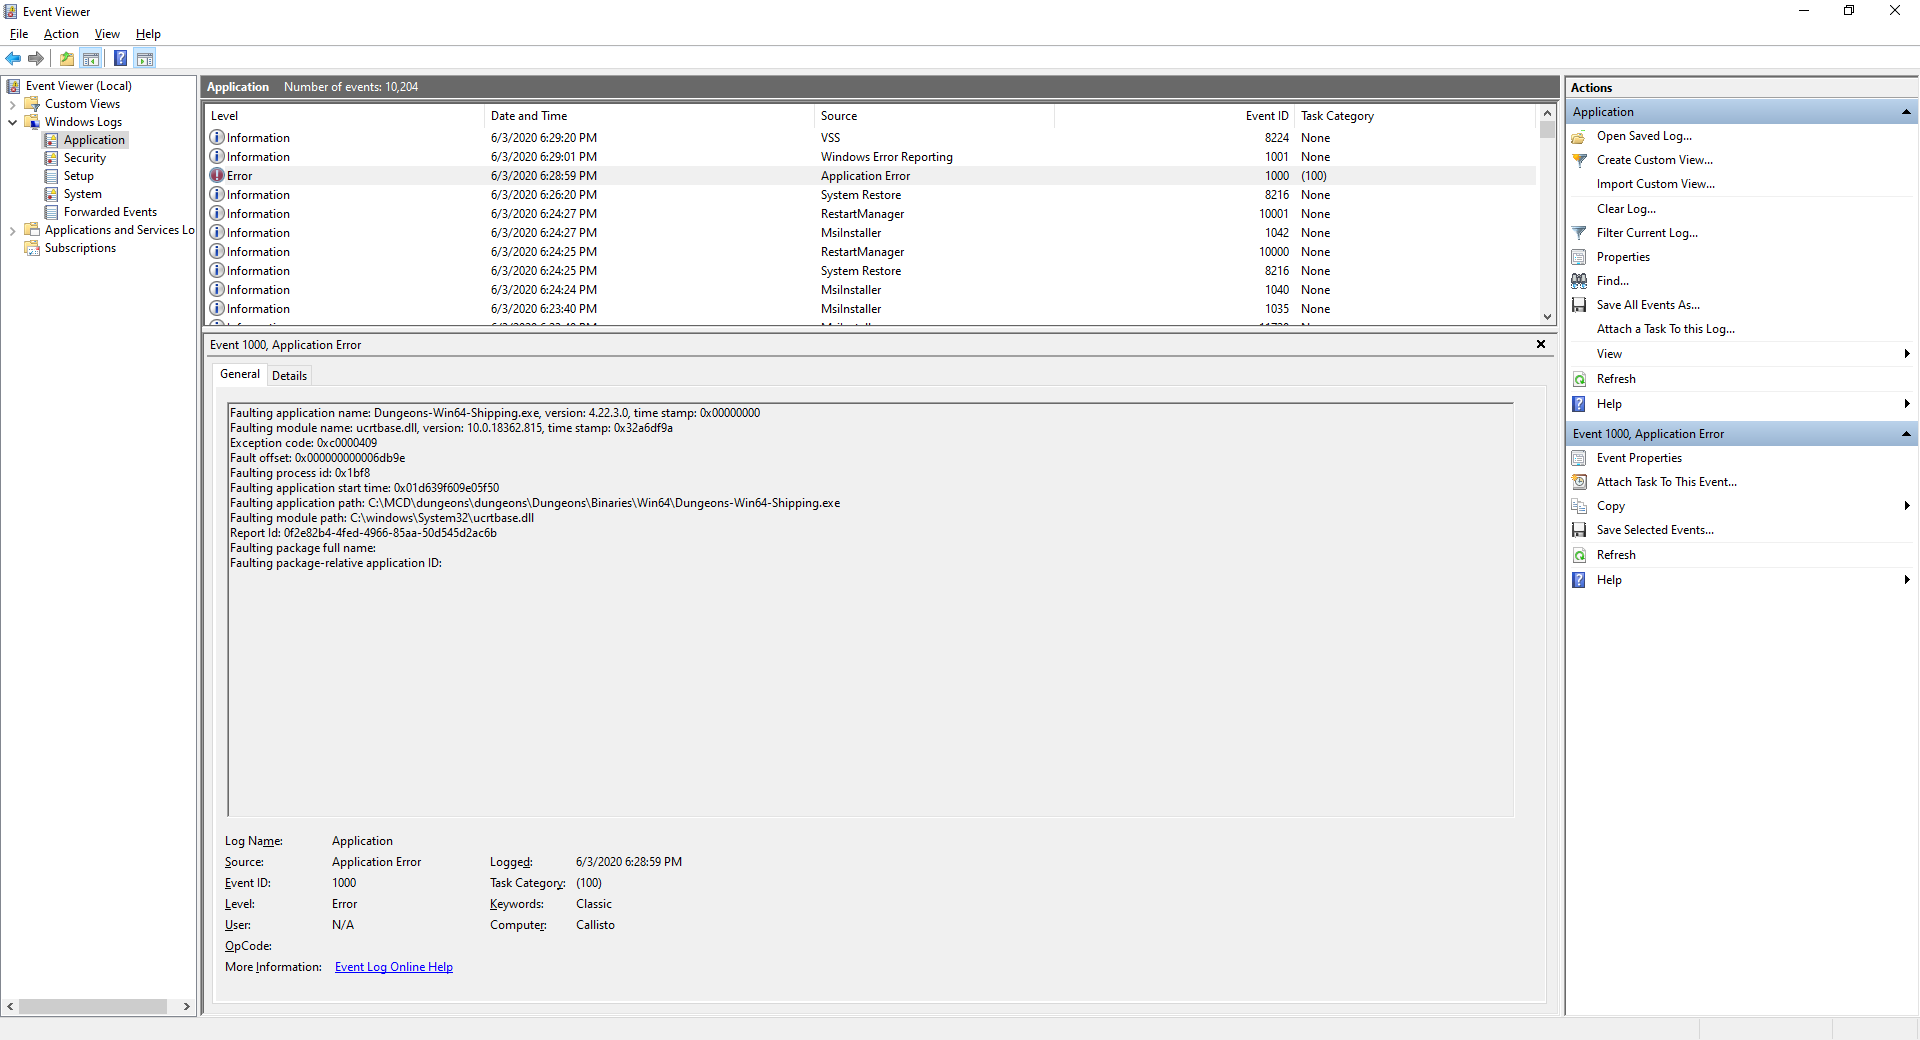Open the Event Log Online Help link

point(394,967)
